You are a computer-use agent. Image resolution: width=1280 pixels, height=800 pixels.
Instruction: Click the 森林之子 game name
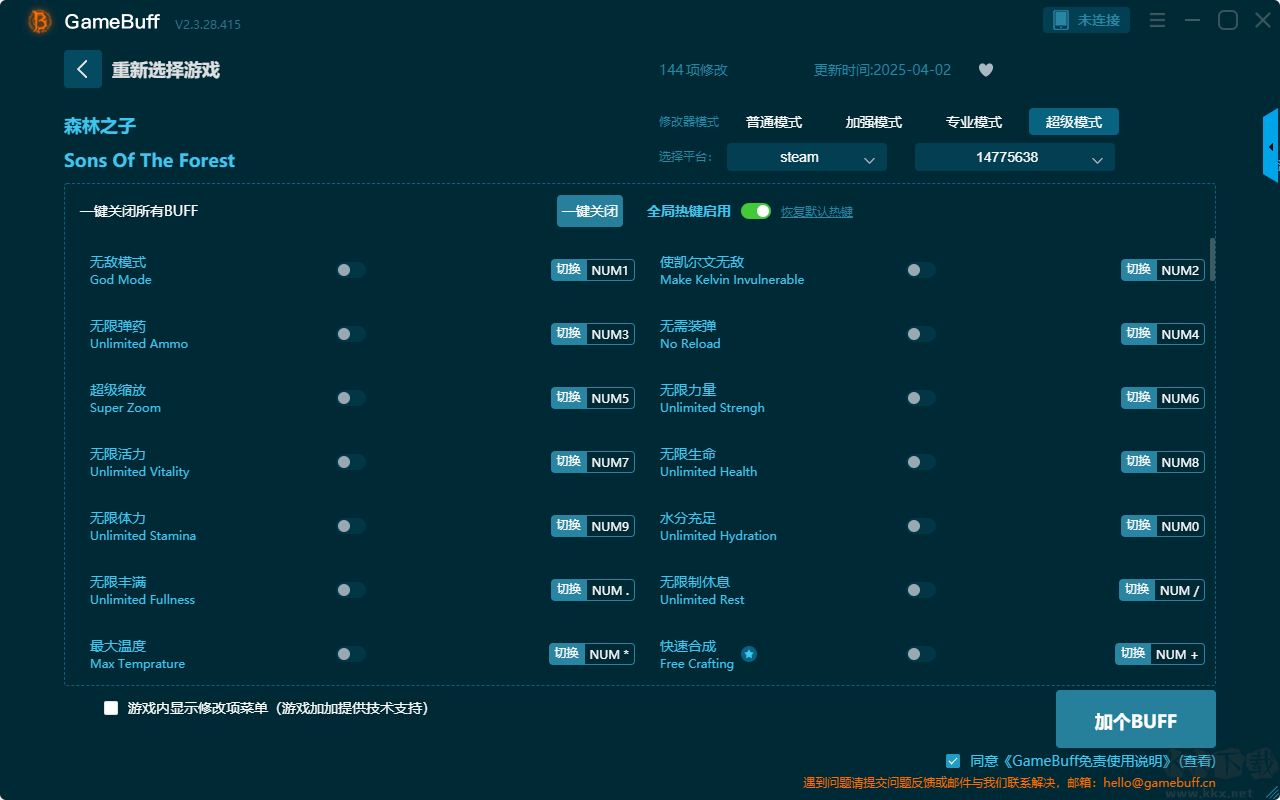[100, 126]
